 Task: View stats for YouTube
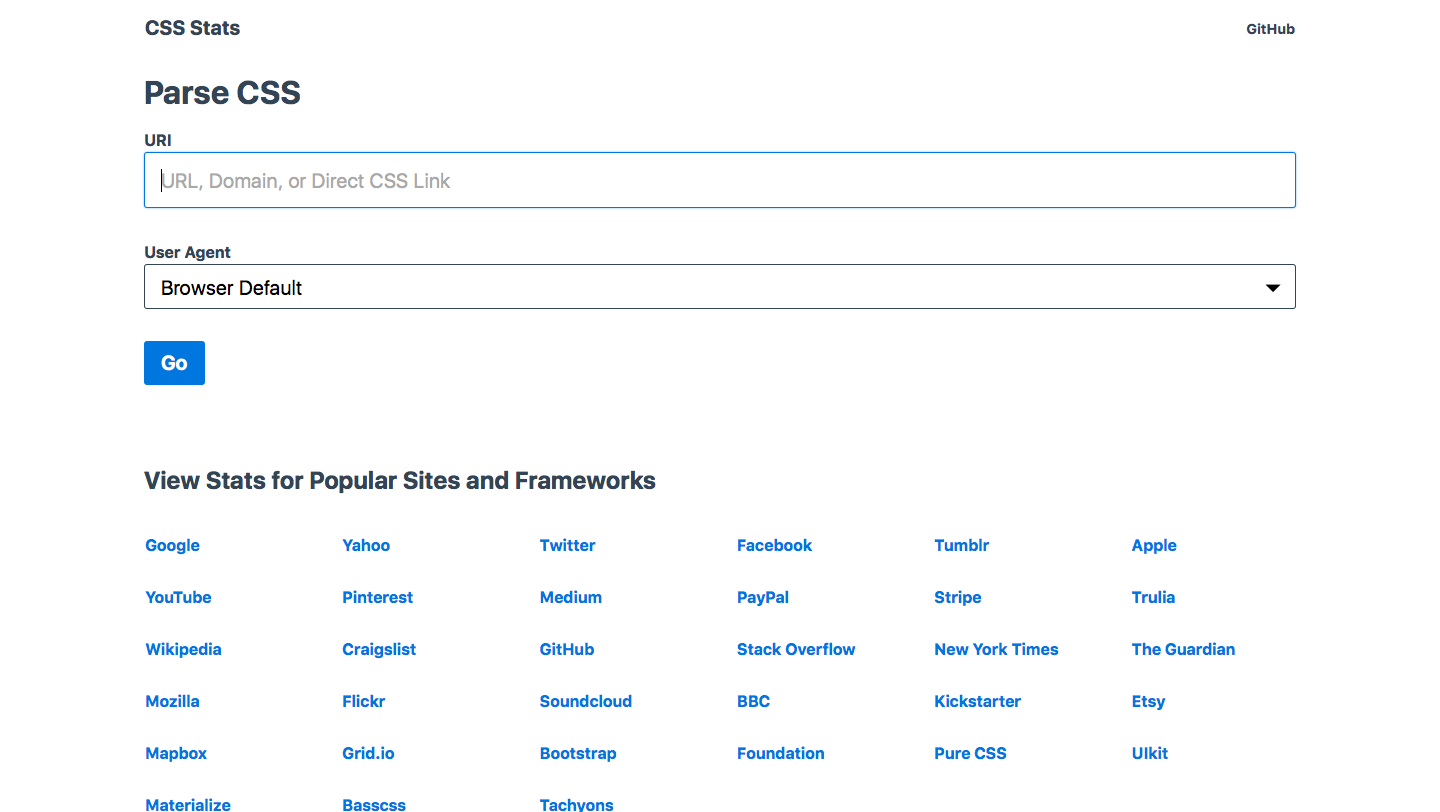pos(178,597)
